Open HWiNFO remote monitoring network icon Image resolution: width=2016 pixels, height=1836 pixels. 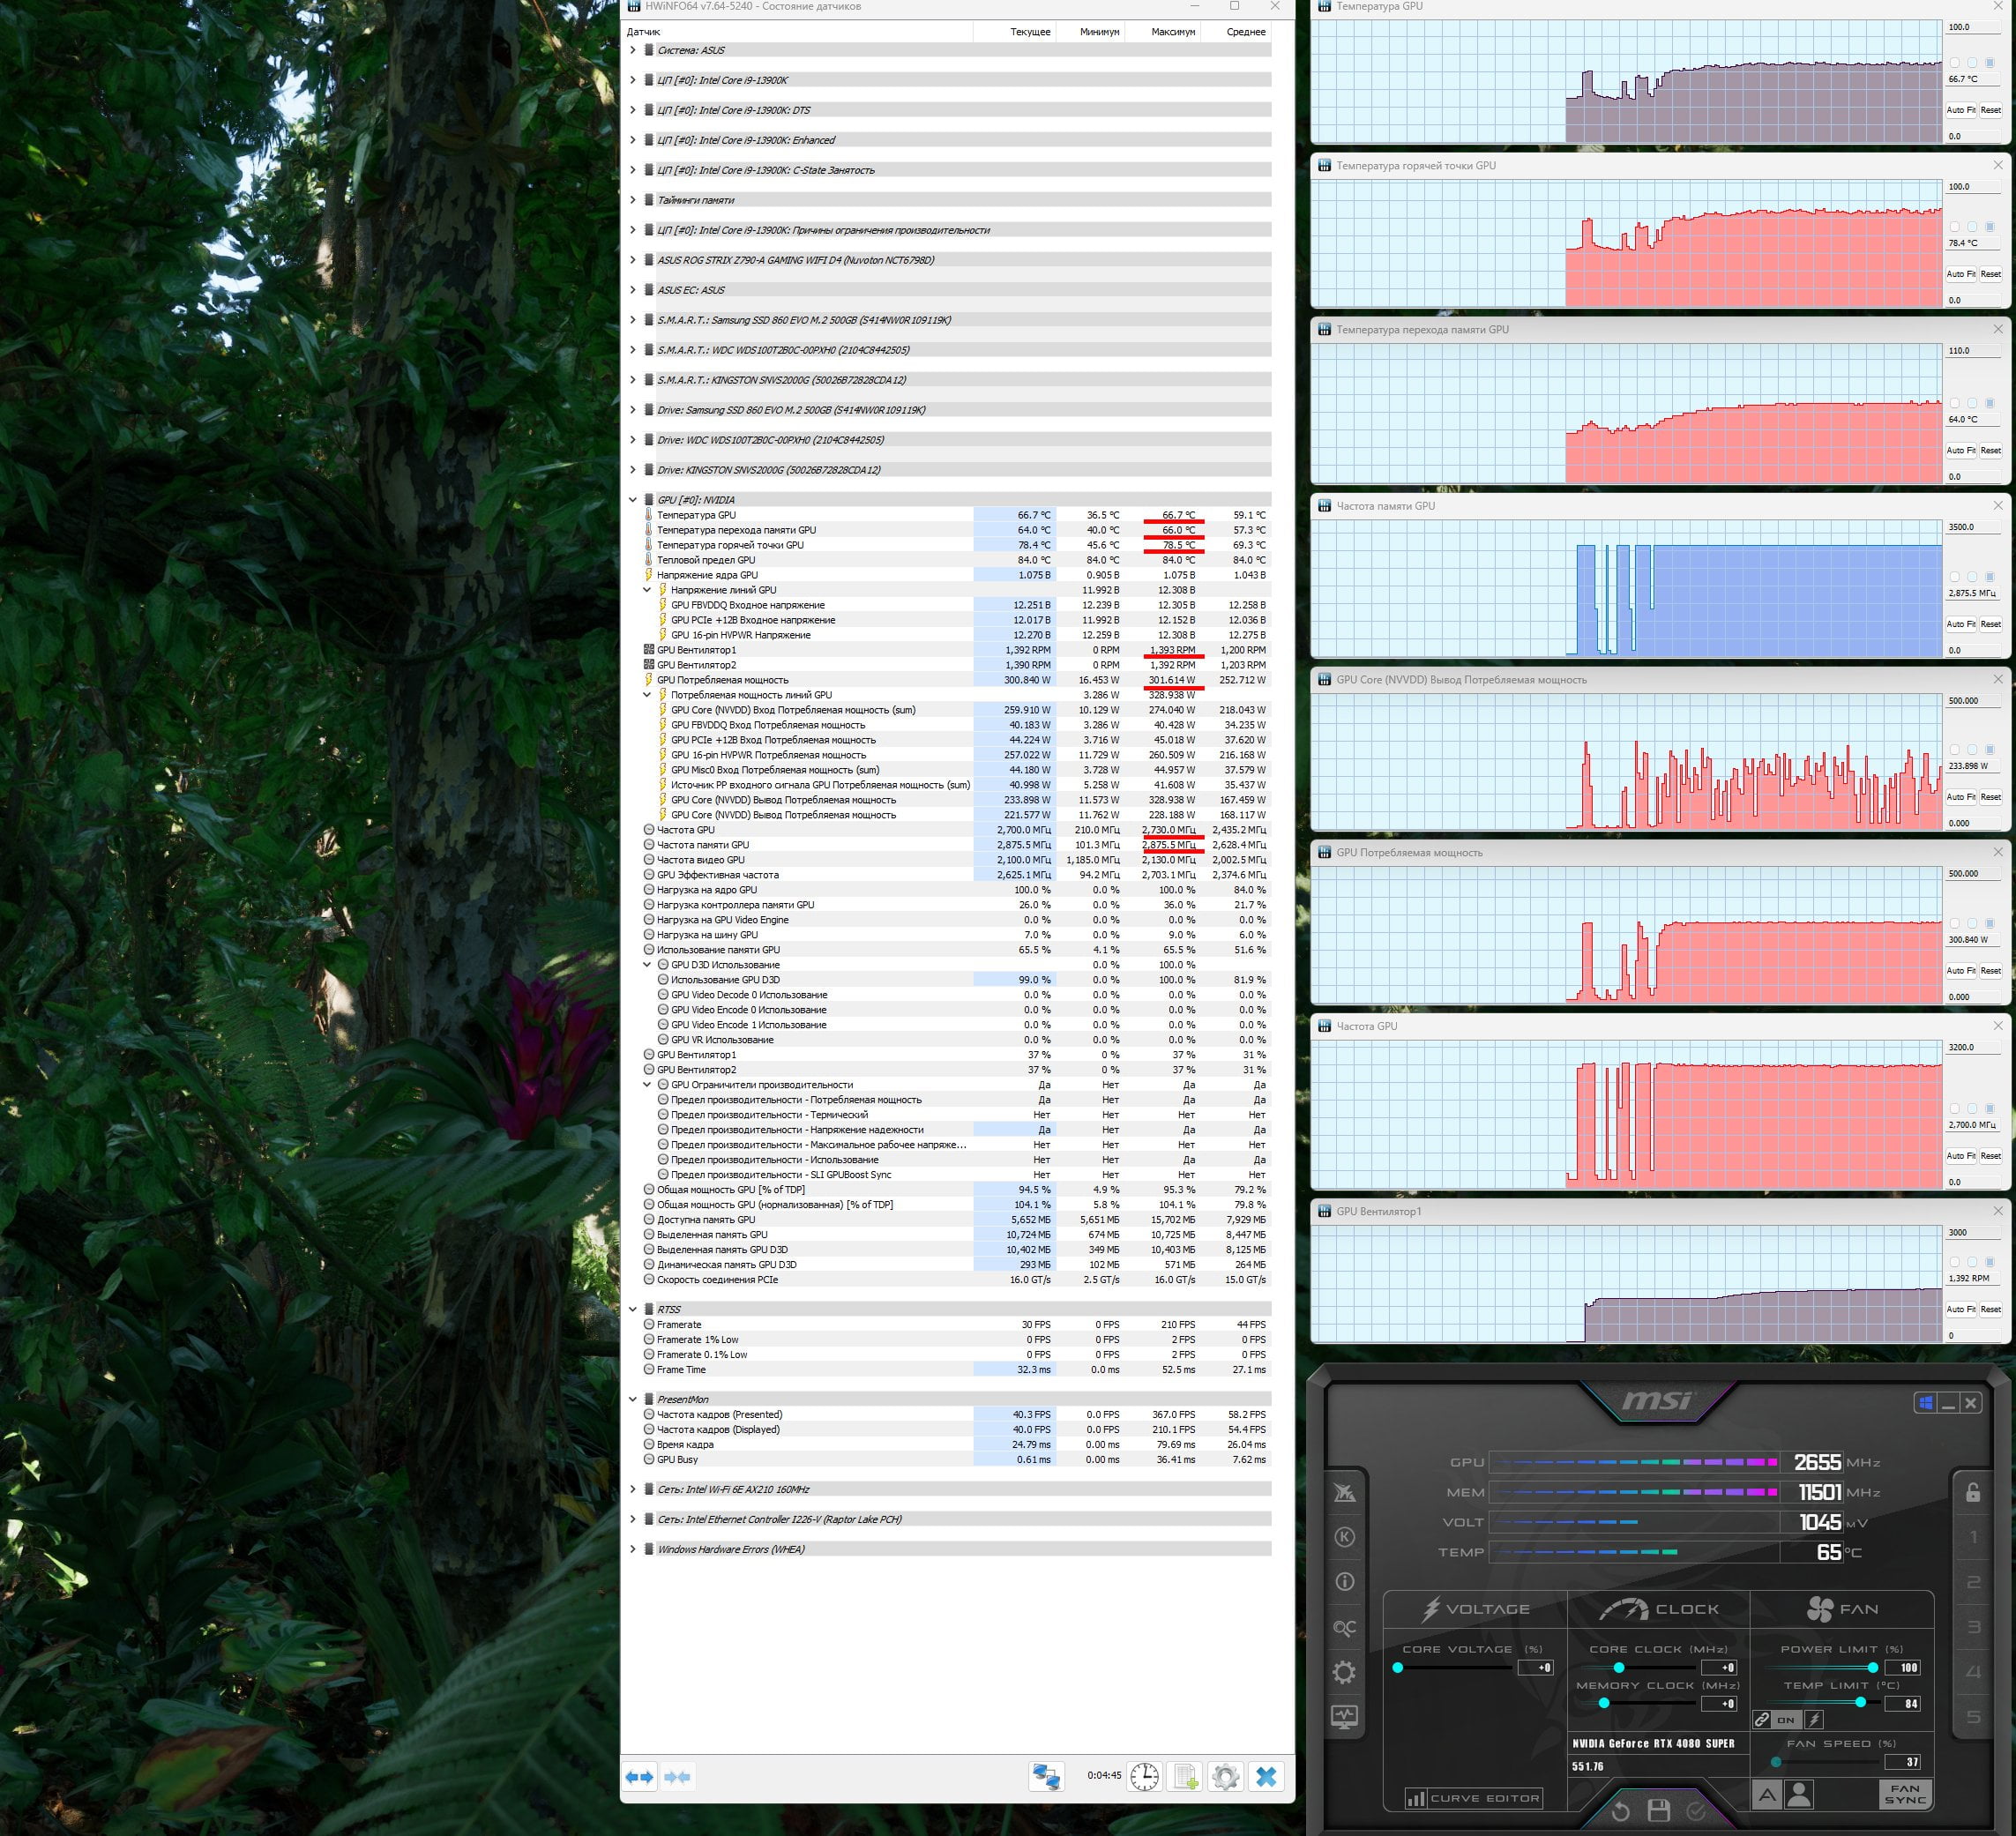1047,1777
